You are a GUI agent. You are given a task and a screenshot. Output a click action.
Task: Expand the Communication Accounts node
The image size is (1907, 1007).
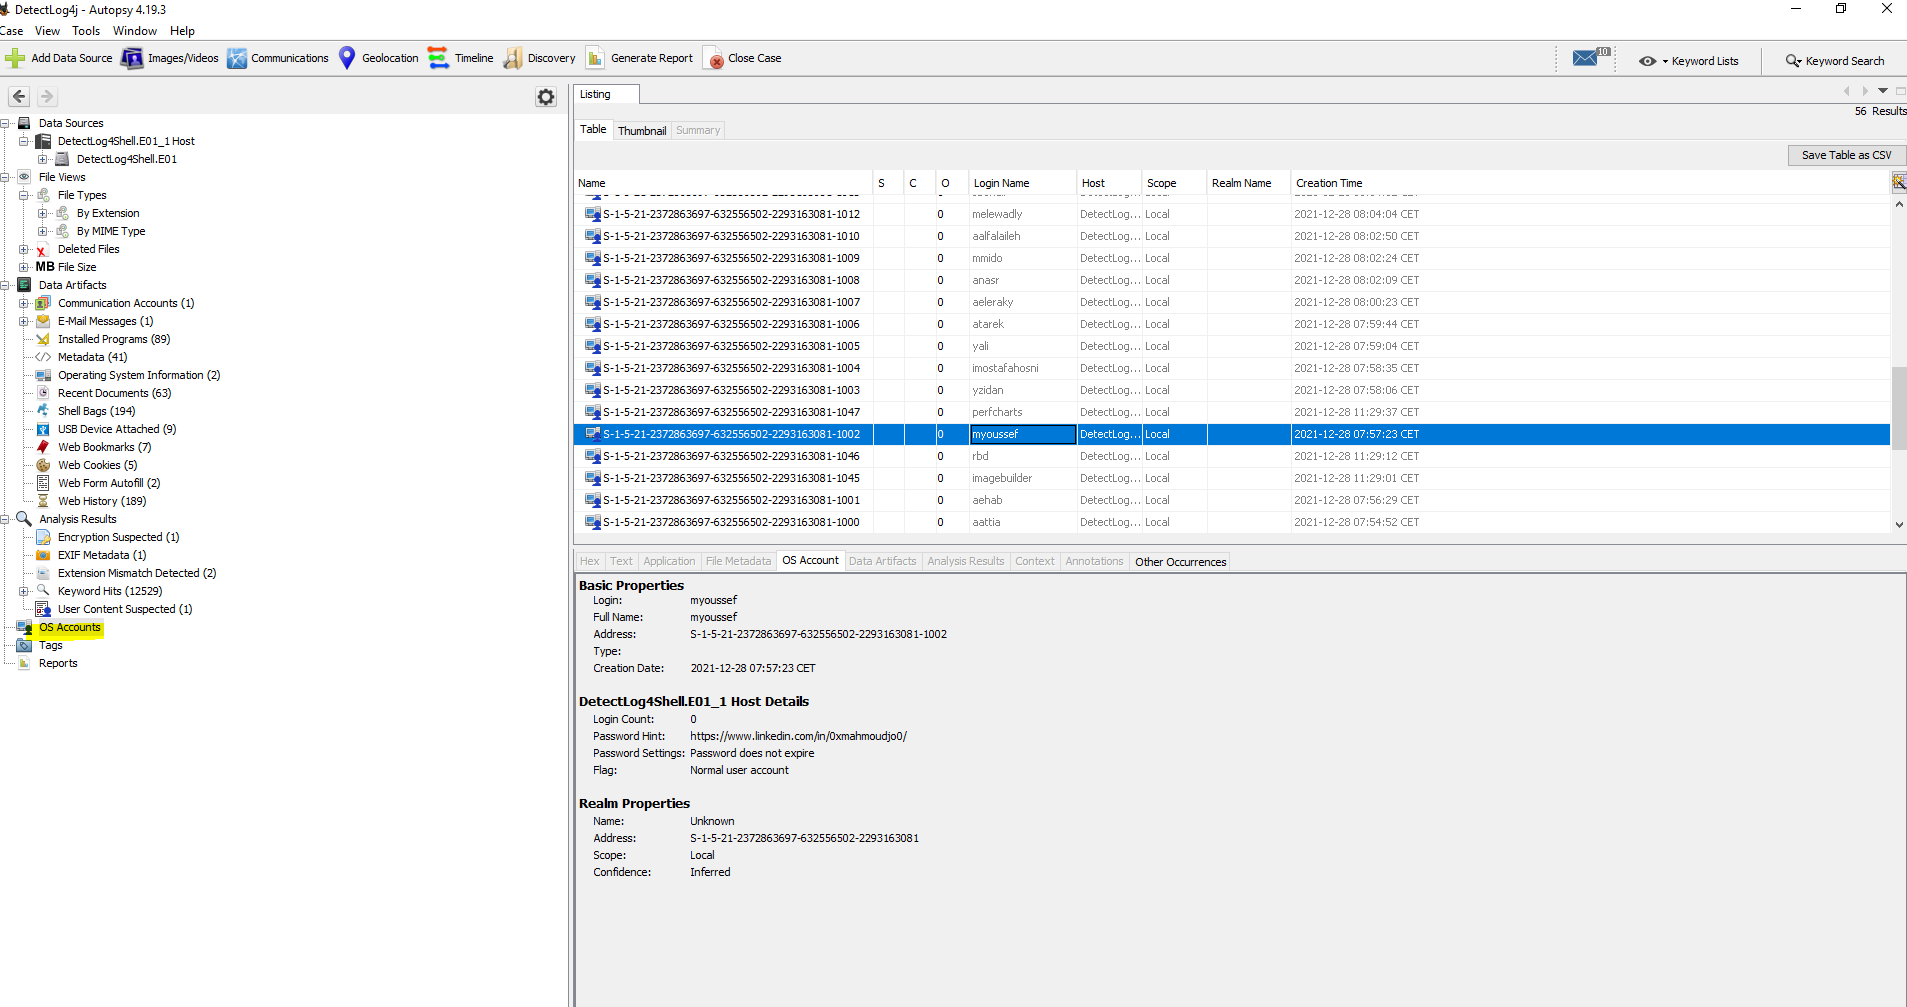[24, 303]
